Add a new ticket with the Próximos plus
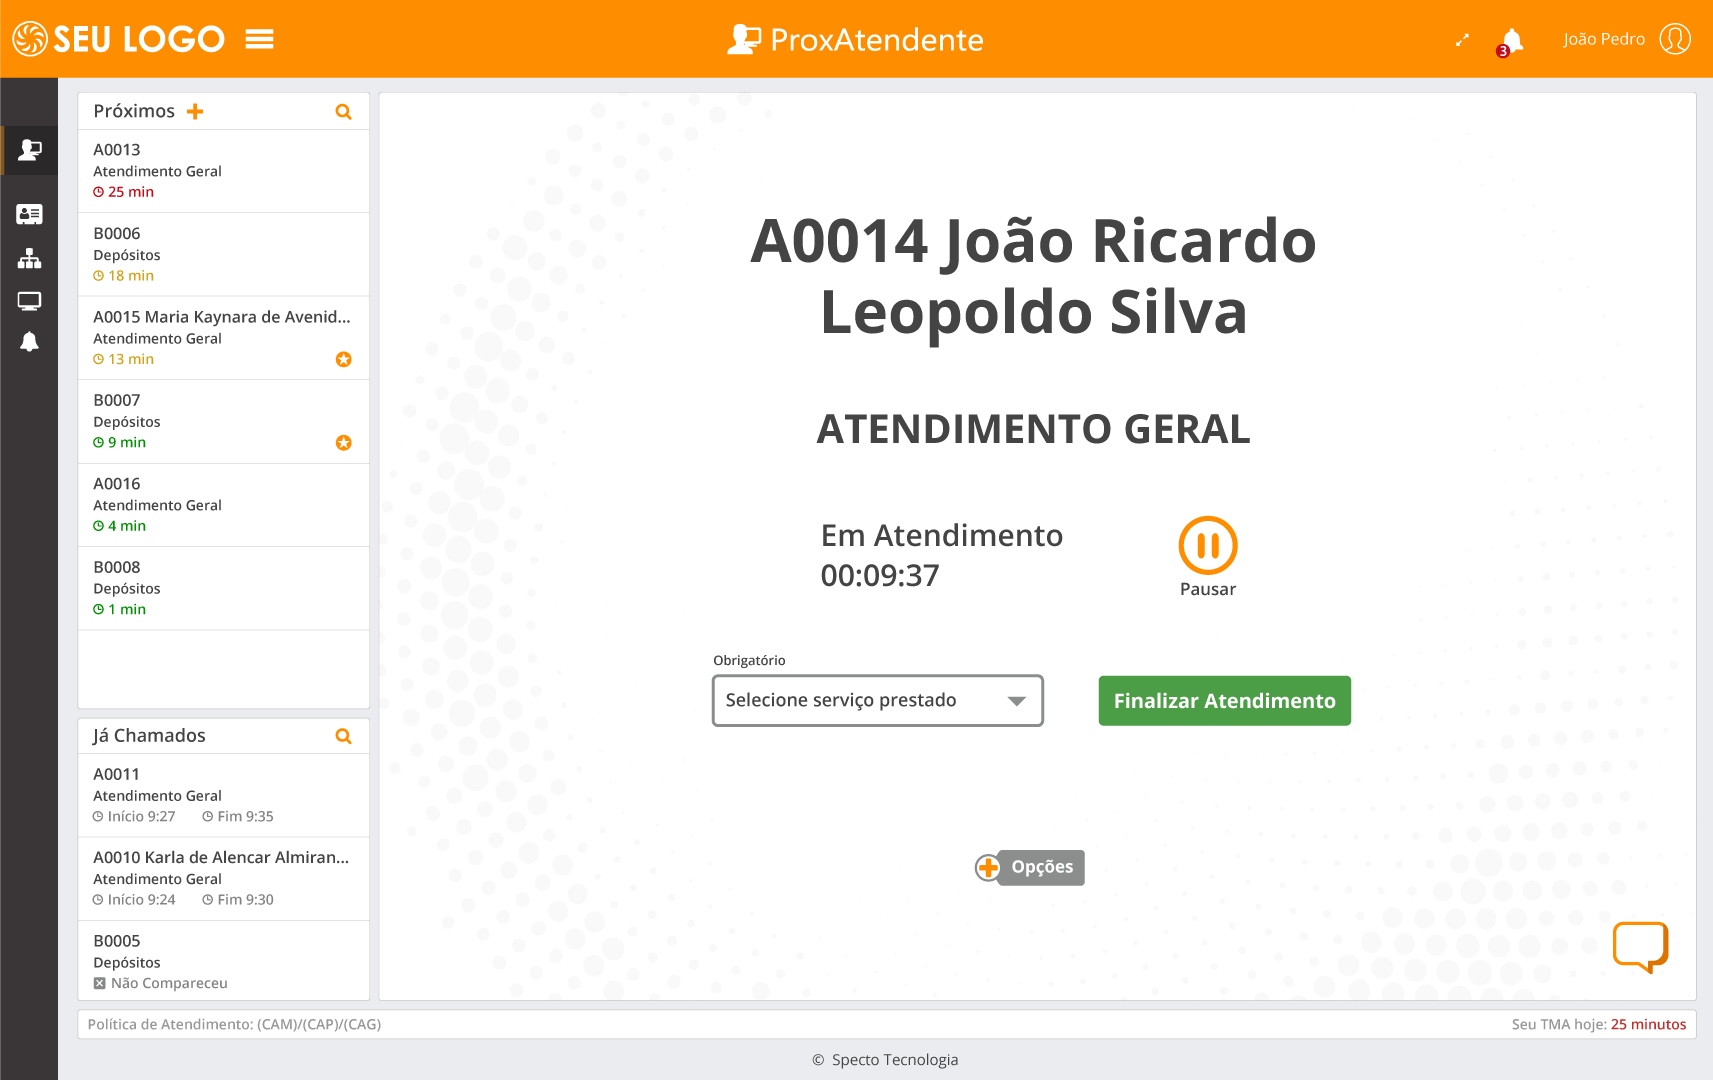1713x1080 pixels. 195,111
